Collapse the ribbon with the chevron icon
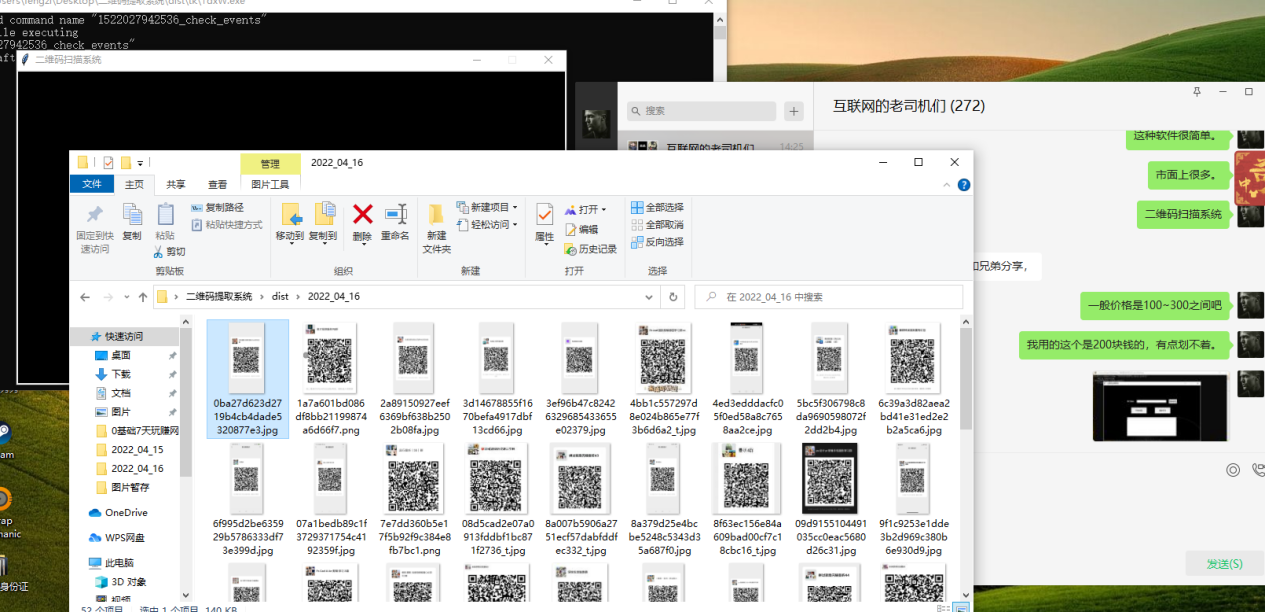Viewport: 1265px width, 612px height. 946,184
